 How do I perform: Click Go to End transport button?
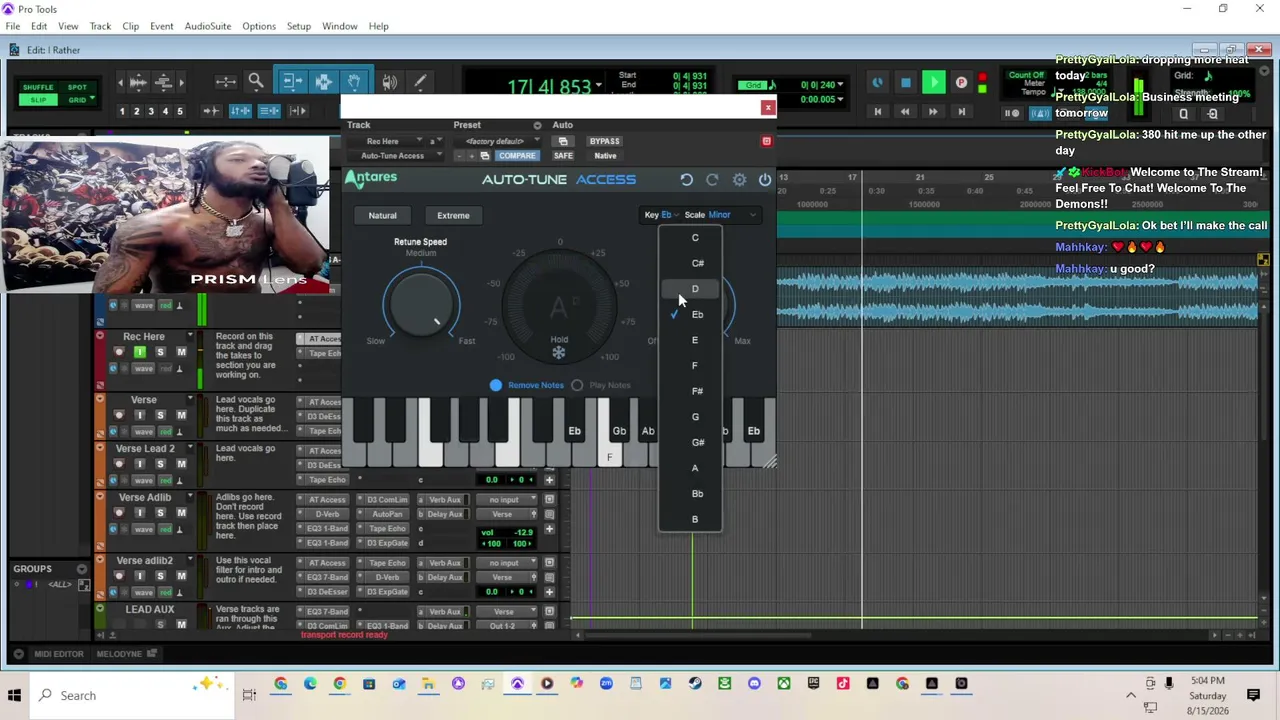(961, 112)
